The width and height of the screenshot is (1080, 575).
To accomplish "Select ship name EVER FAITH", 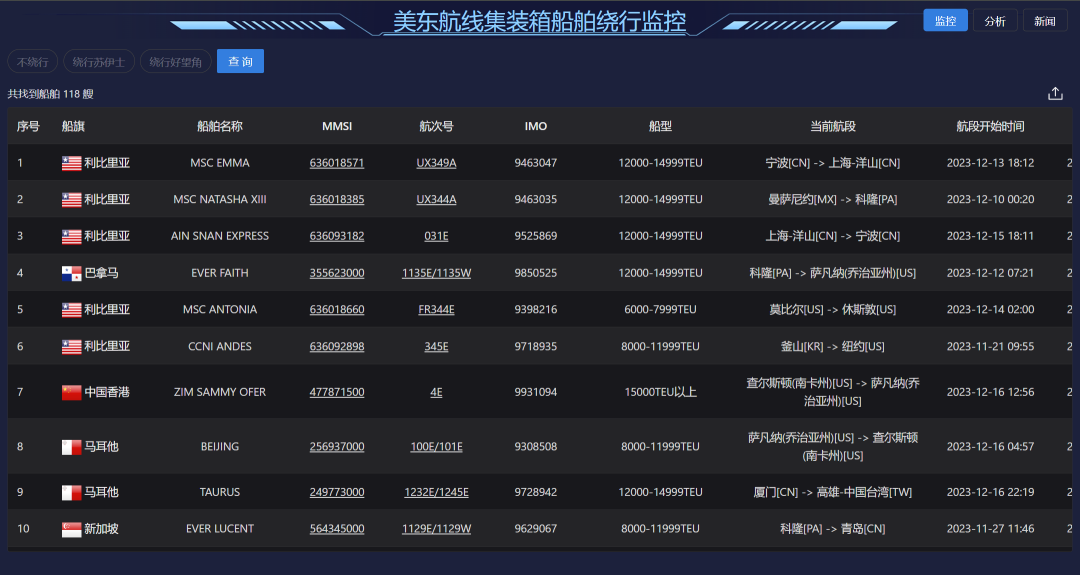I will pyautogui.click(x=220, y=273).
